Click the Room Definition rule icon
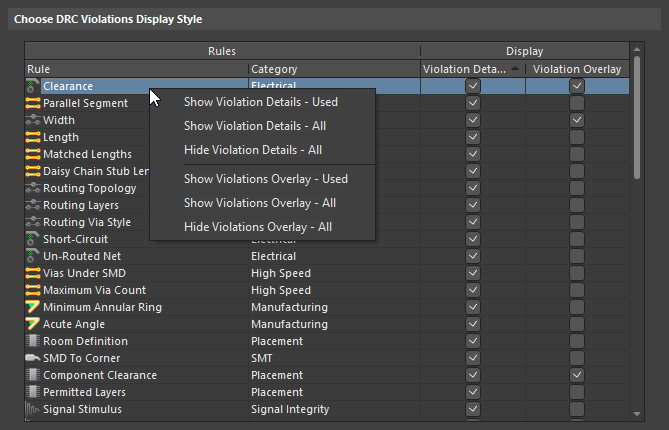 (x=32, y=341)
